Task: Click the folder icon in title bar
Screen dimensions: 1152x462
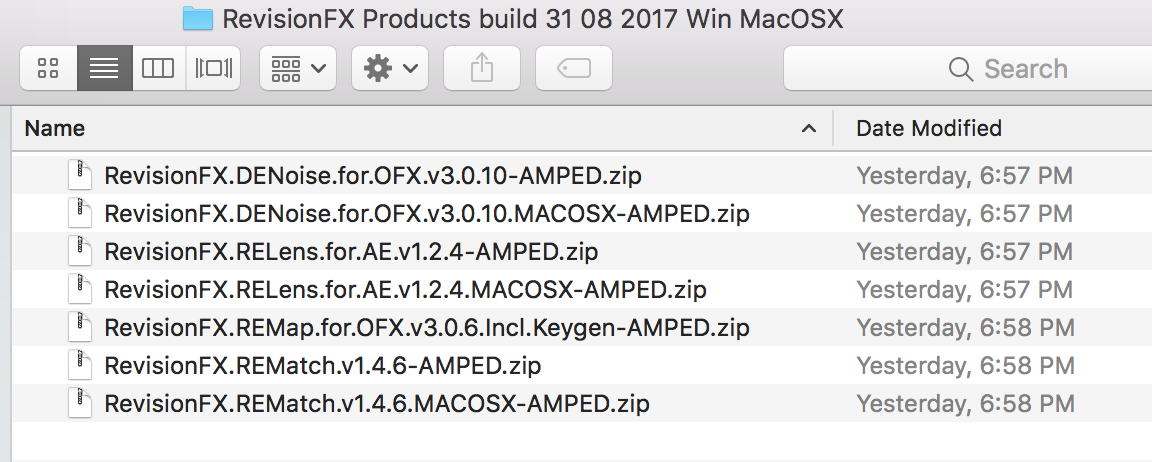Action: click(198, 18)
